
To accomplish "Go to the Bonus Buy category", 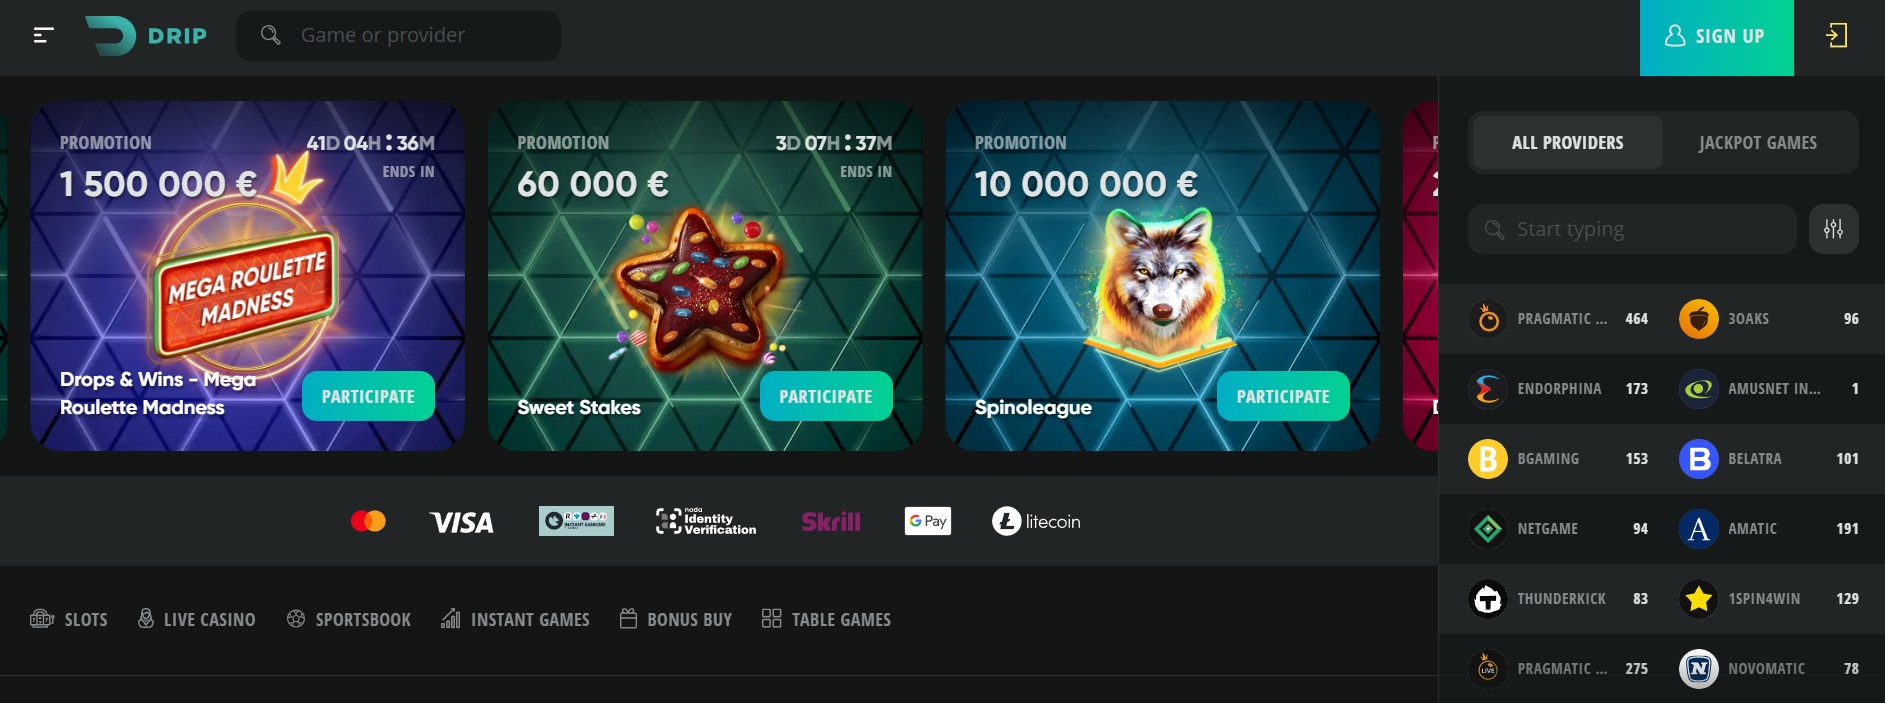I will tap(675, 620).
